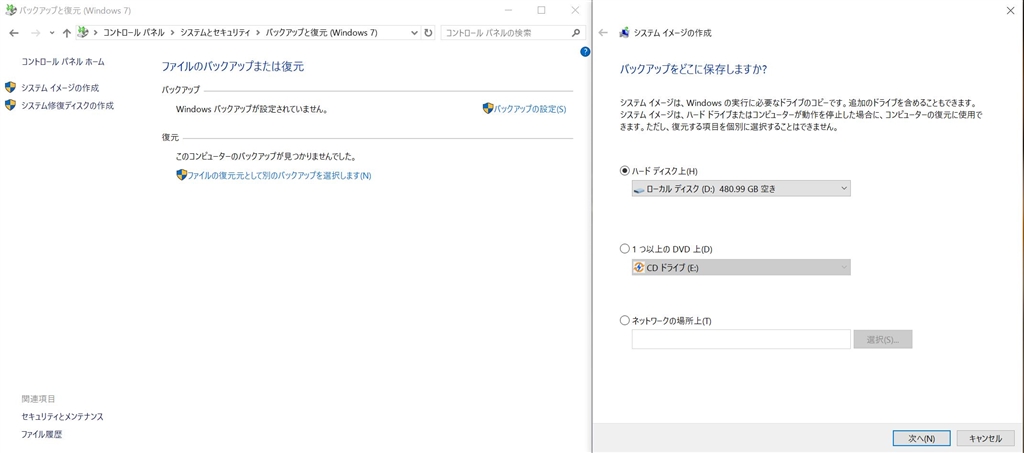Go up one level in Control Panel
The height and width of the screenshot is (453, 1024).
[x=66, y=33]
